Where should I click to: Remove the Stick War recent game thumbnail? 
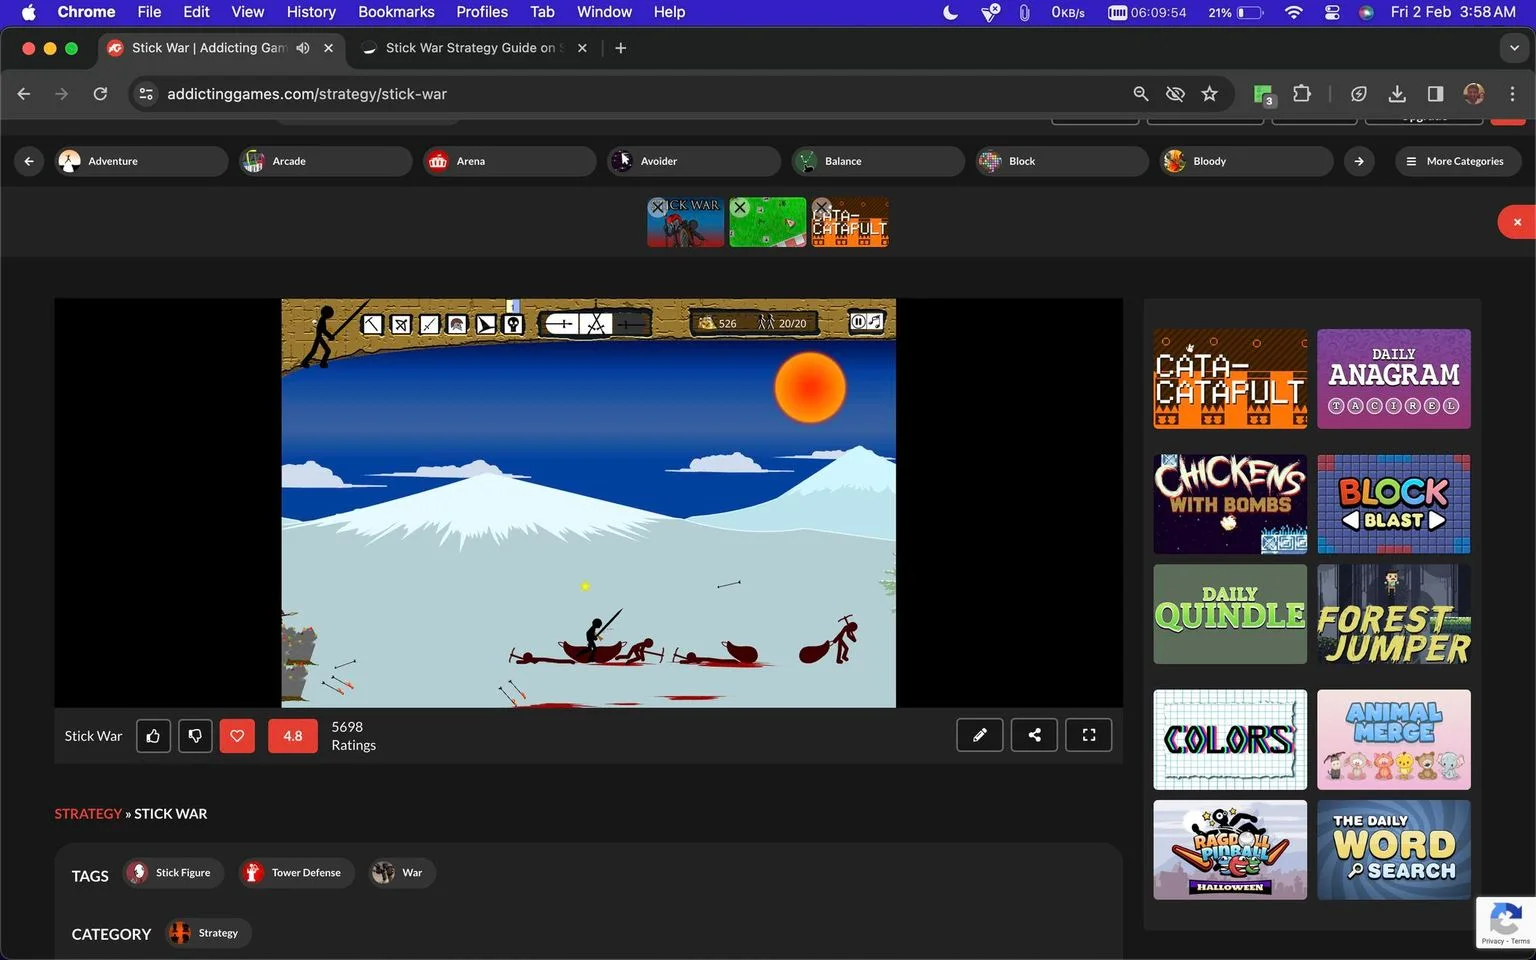[x=657, y=207]
